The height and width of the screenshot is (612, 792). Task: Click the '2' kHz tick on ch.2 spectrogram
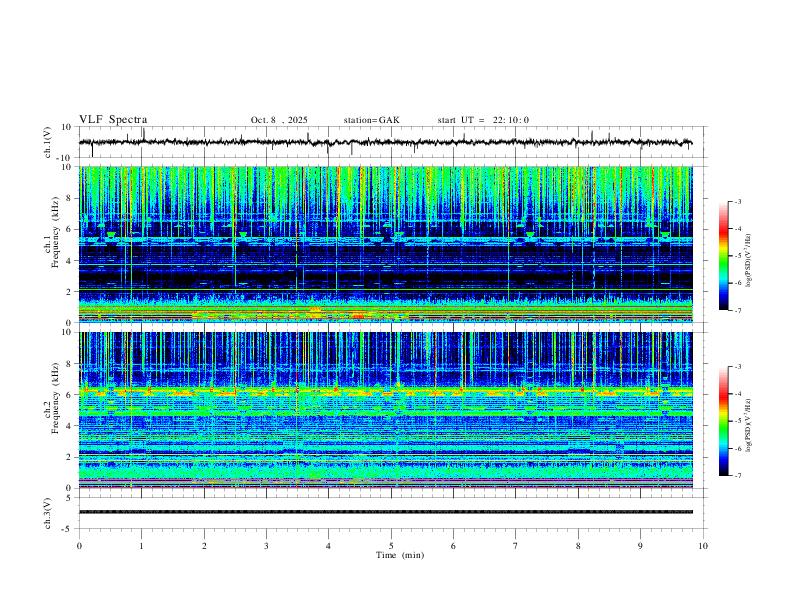pyautogui.click(x=69, y=457)
